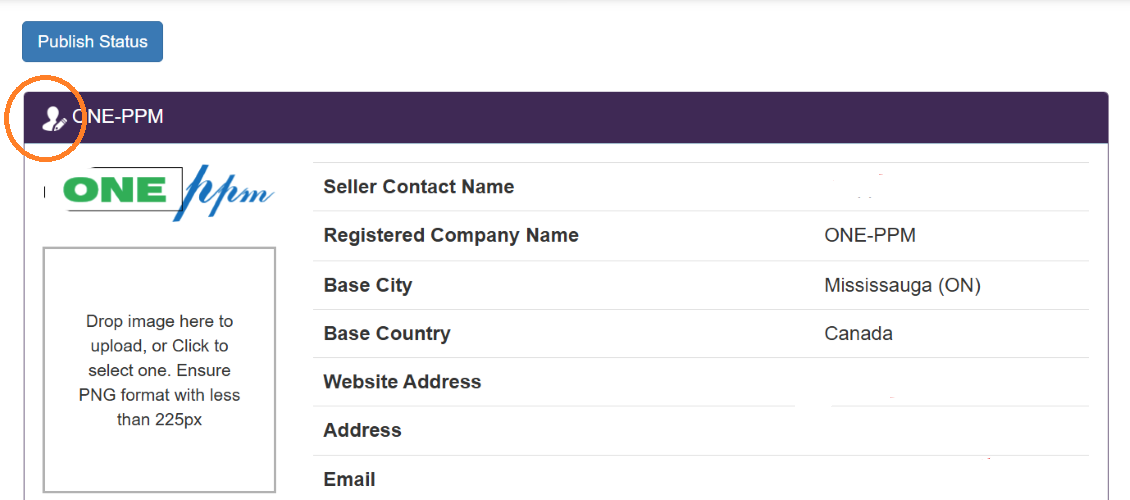Click the Registered Company Name label
1130x500 pixels.
tap(451, 236)
